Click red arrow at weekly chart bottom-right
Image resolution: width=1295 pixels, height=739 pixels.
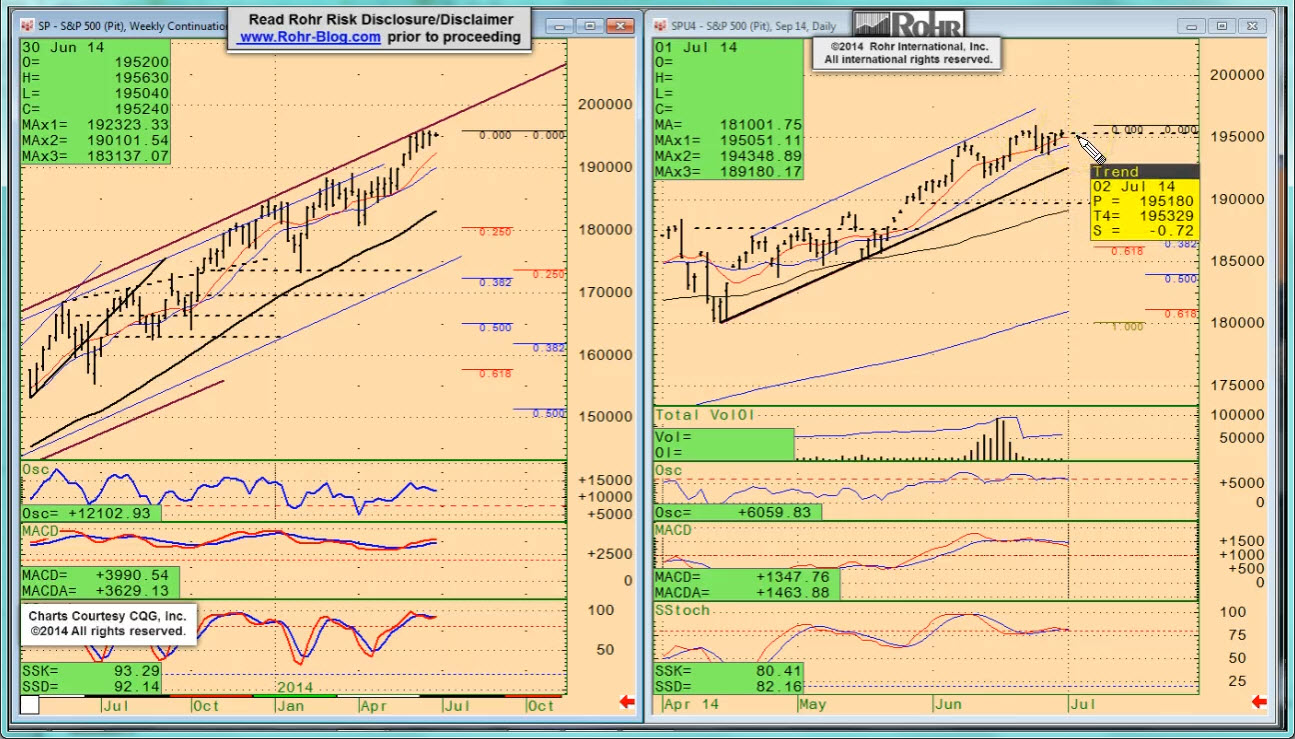point(627,702)
